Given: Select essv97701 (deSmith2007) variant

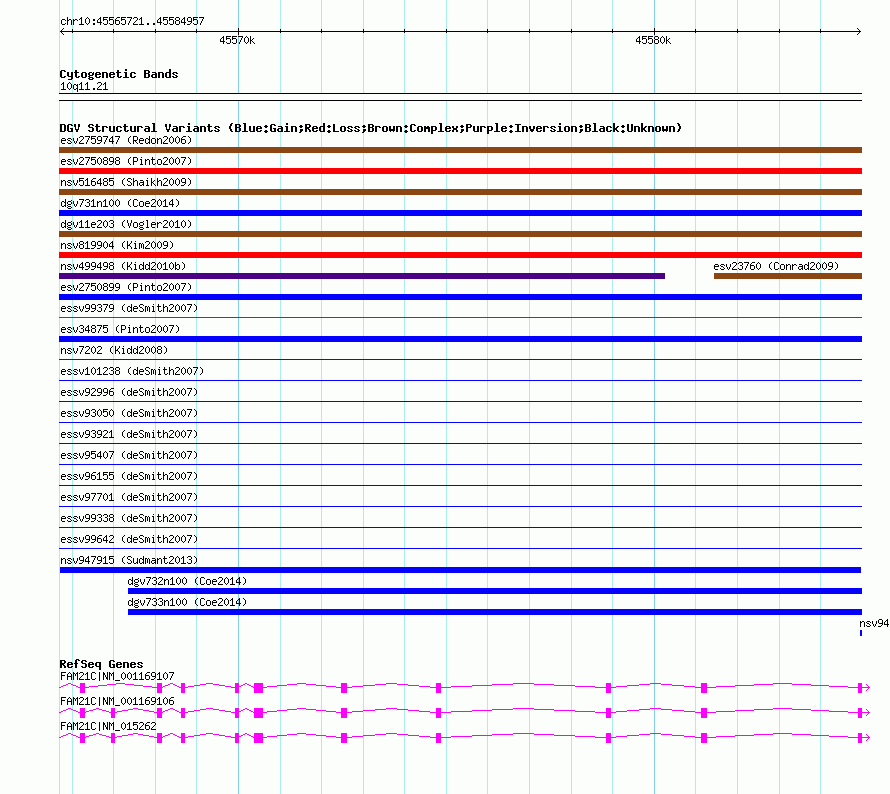Looking at the screenshot, I should point(129,497).
